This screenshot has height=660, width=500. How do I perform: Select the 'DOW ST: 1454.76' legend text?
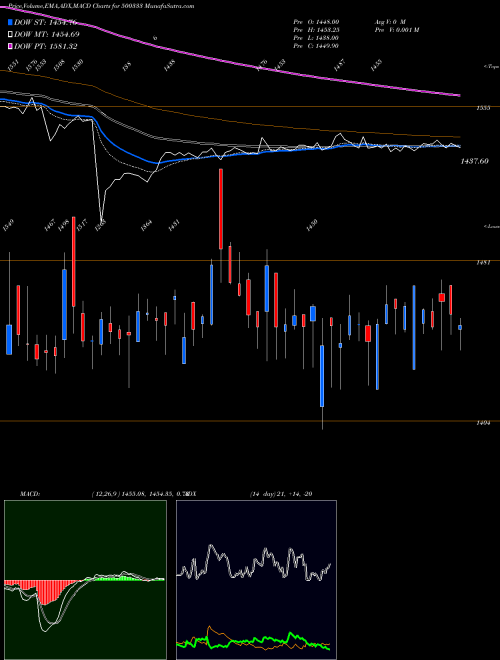tap(45, 23)
